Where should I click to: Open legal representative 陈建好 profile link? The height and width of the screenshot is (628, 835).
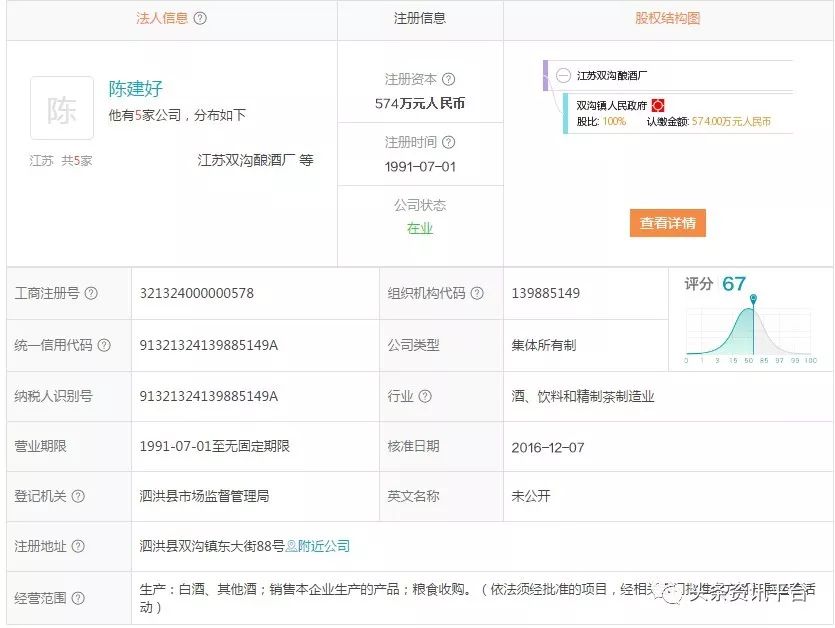[x=136, y=89]
